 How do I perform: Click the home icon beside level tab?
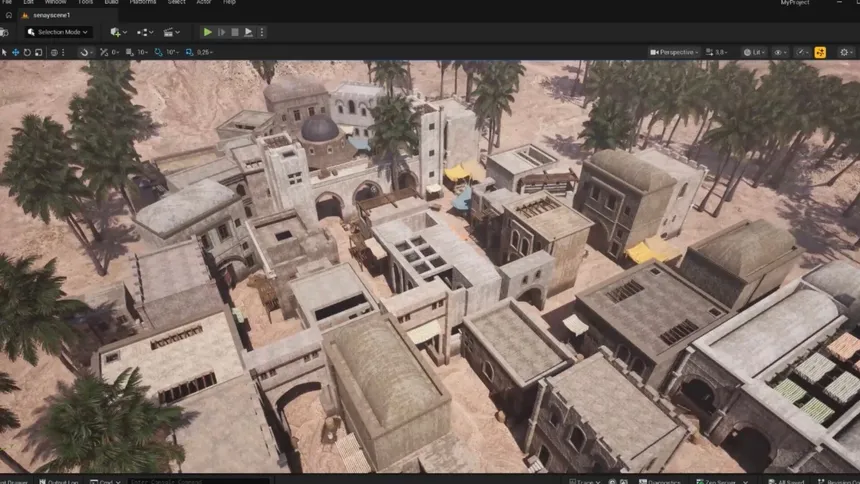(8, 15)
